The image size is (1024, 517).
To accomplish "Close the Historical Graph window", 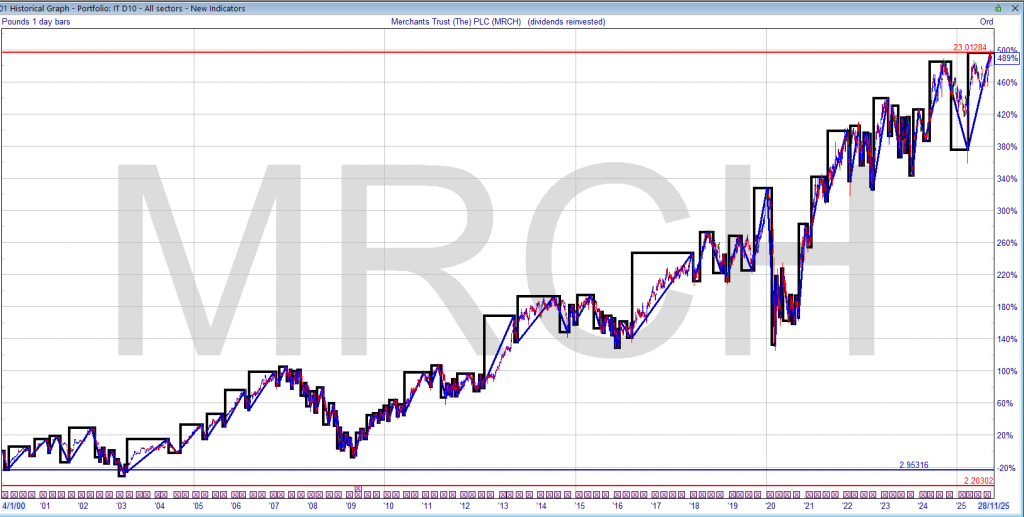I will click(x=1014, y=7).
